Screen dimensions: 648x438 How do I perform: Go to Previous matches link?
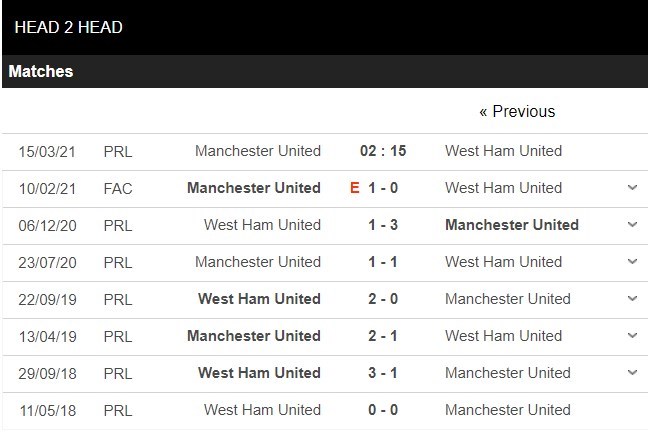pos(516,112)
